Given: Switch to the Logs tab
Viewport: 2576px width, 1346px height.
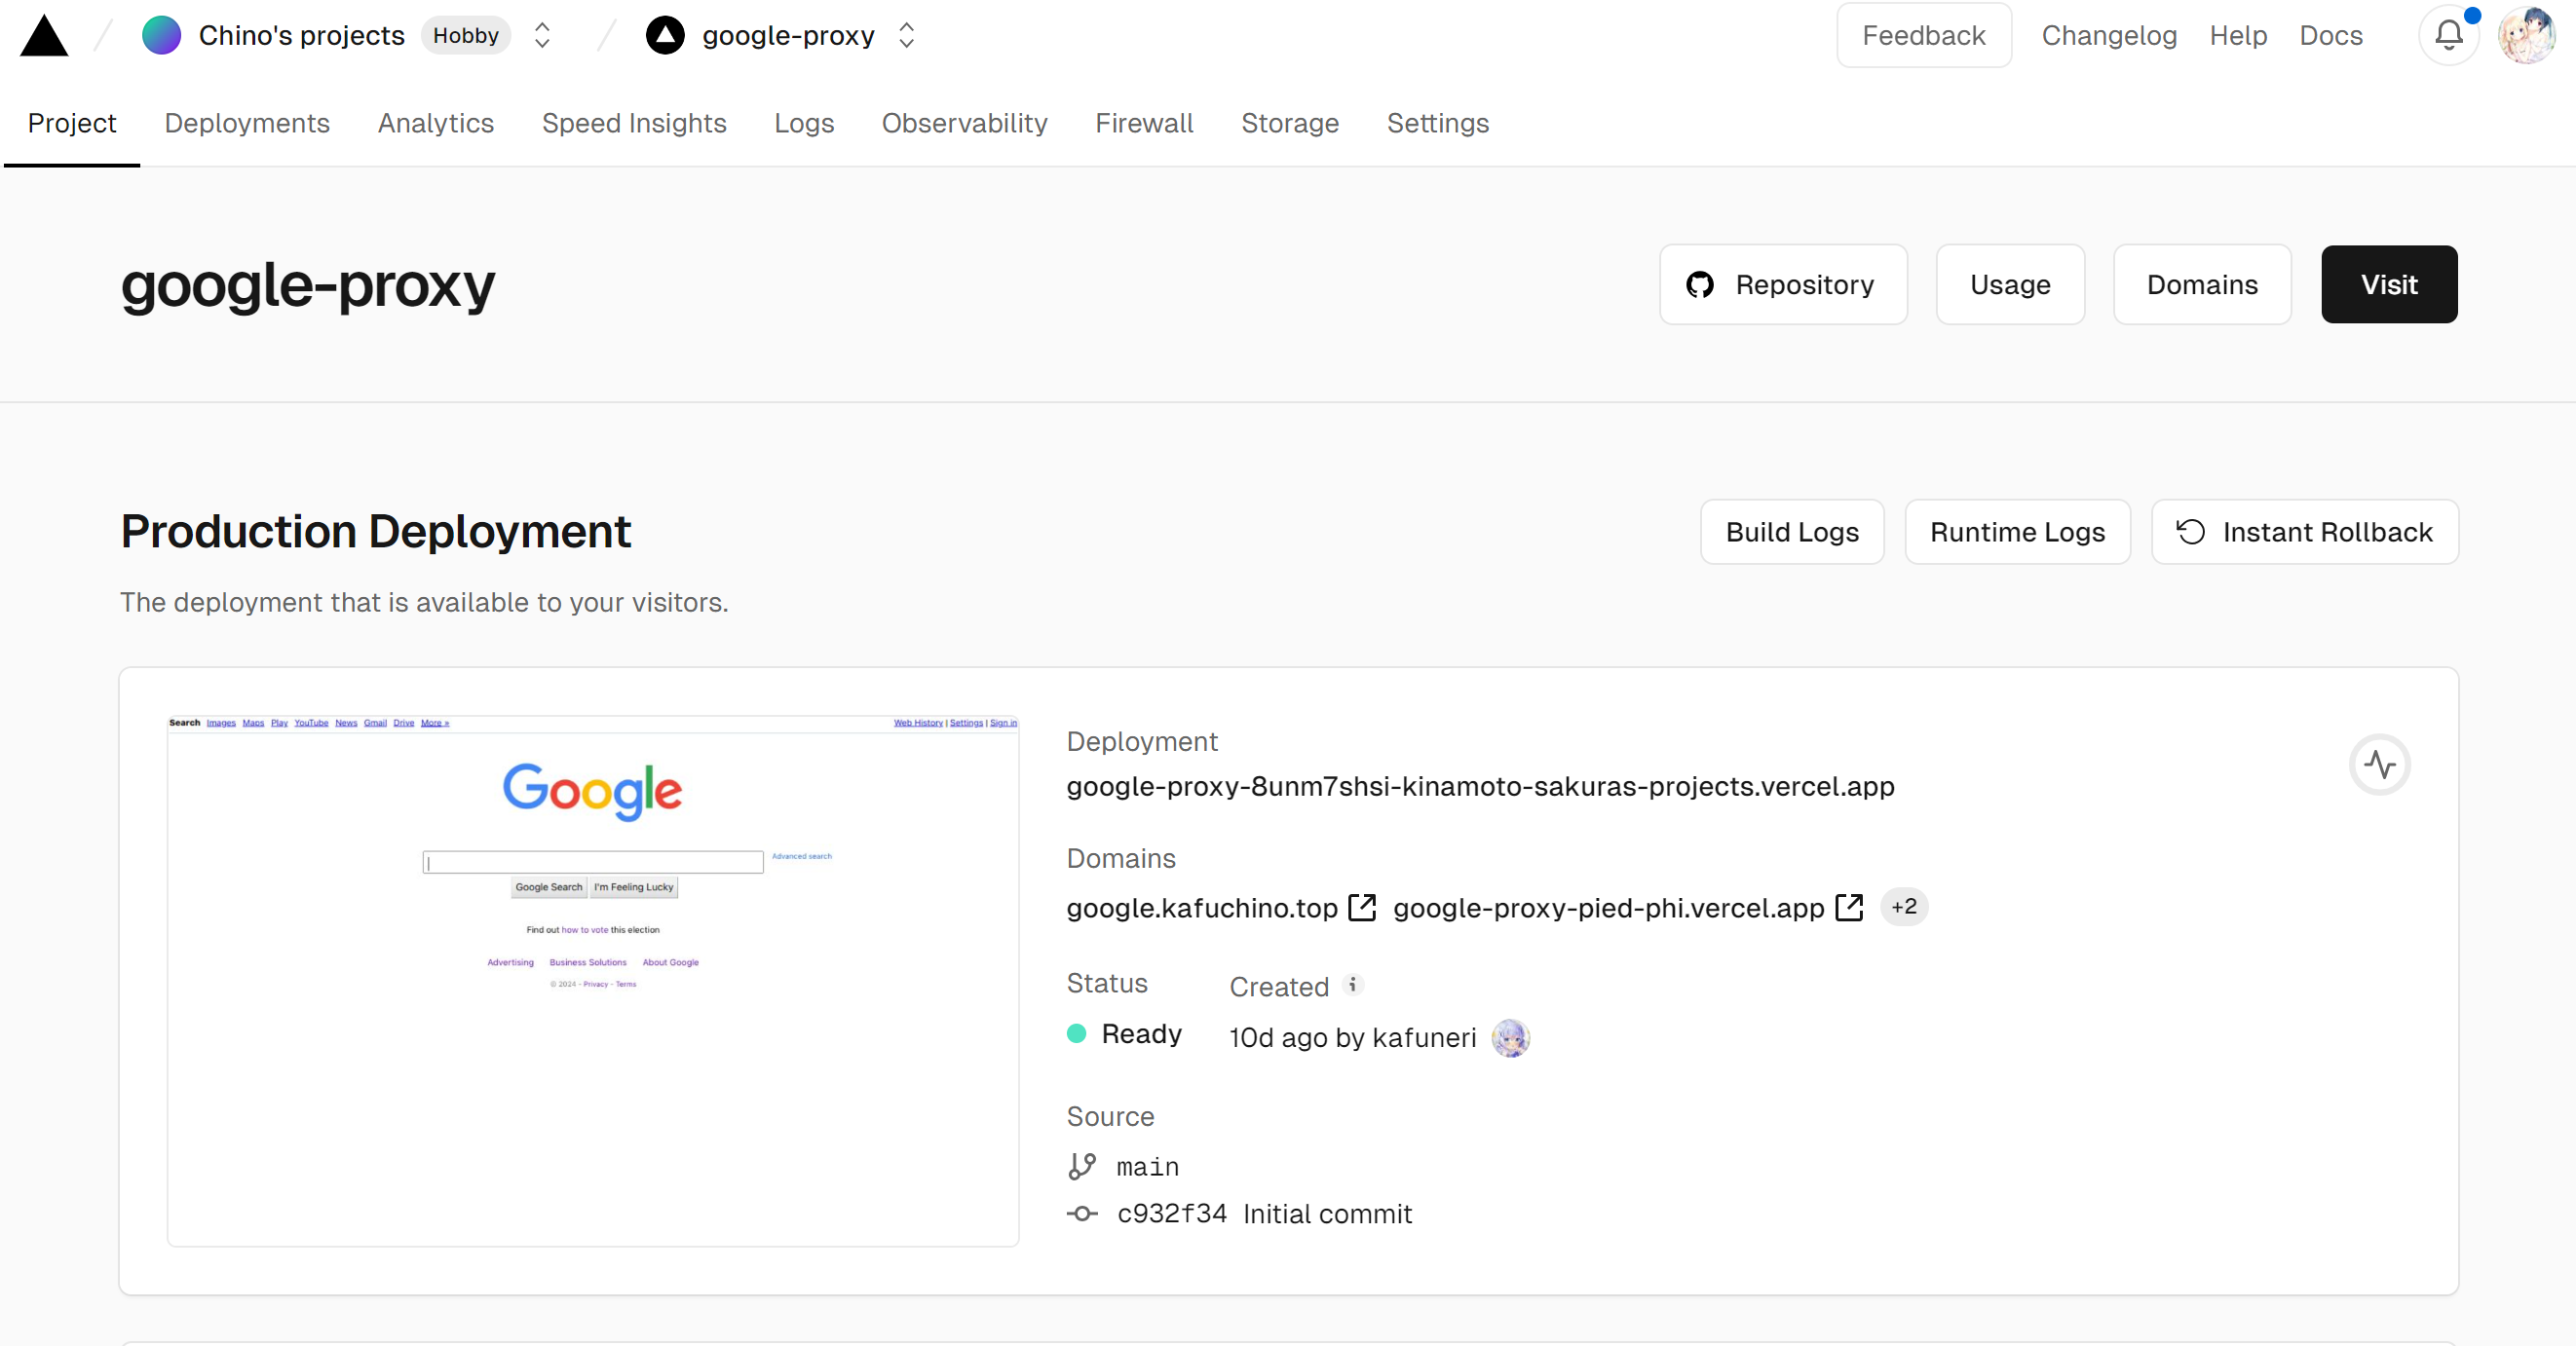Looking at the screenshot, I should pos(804,123).
